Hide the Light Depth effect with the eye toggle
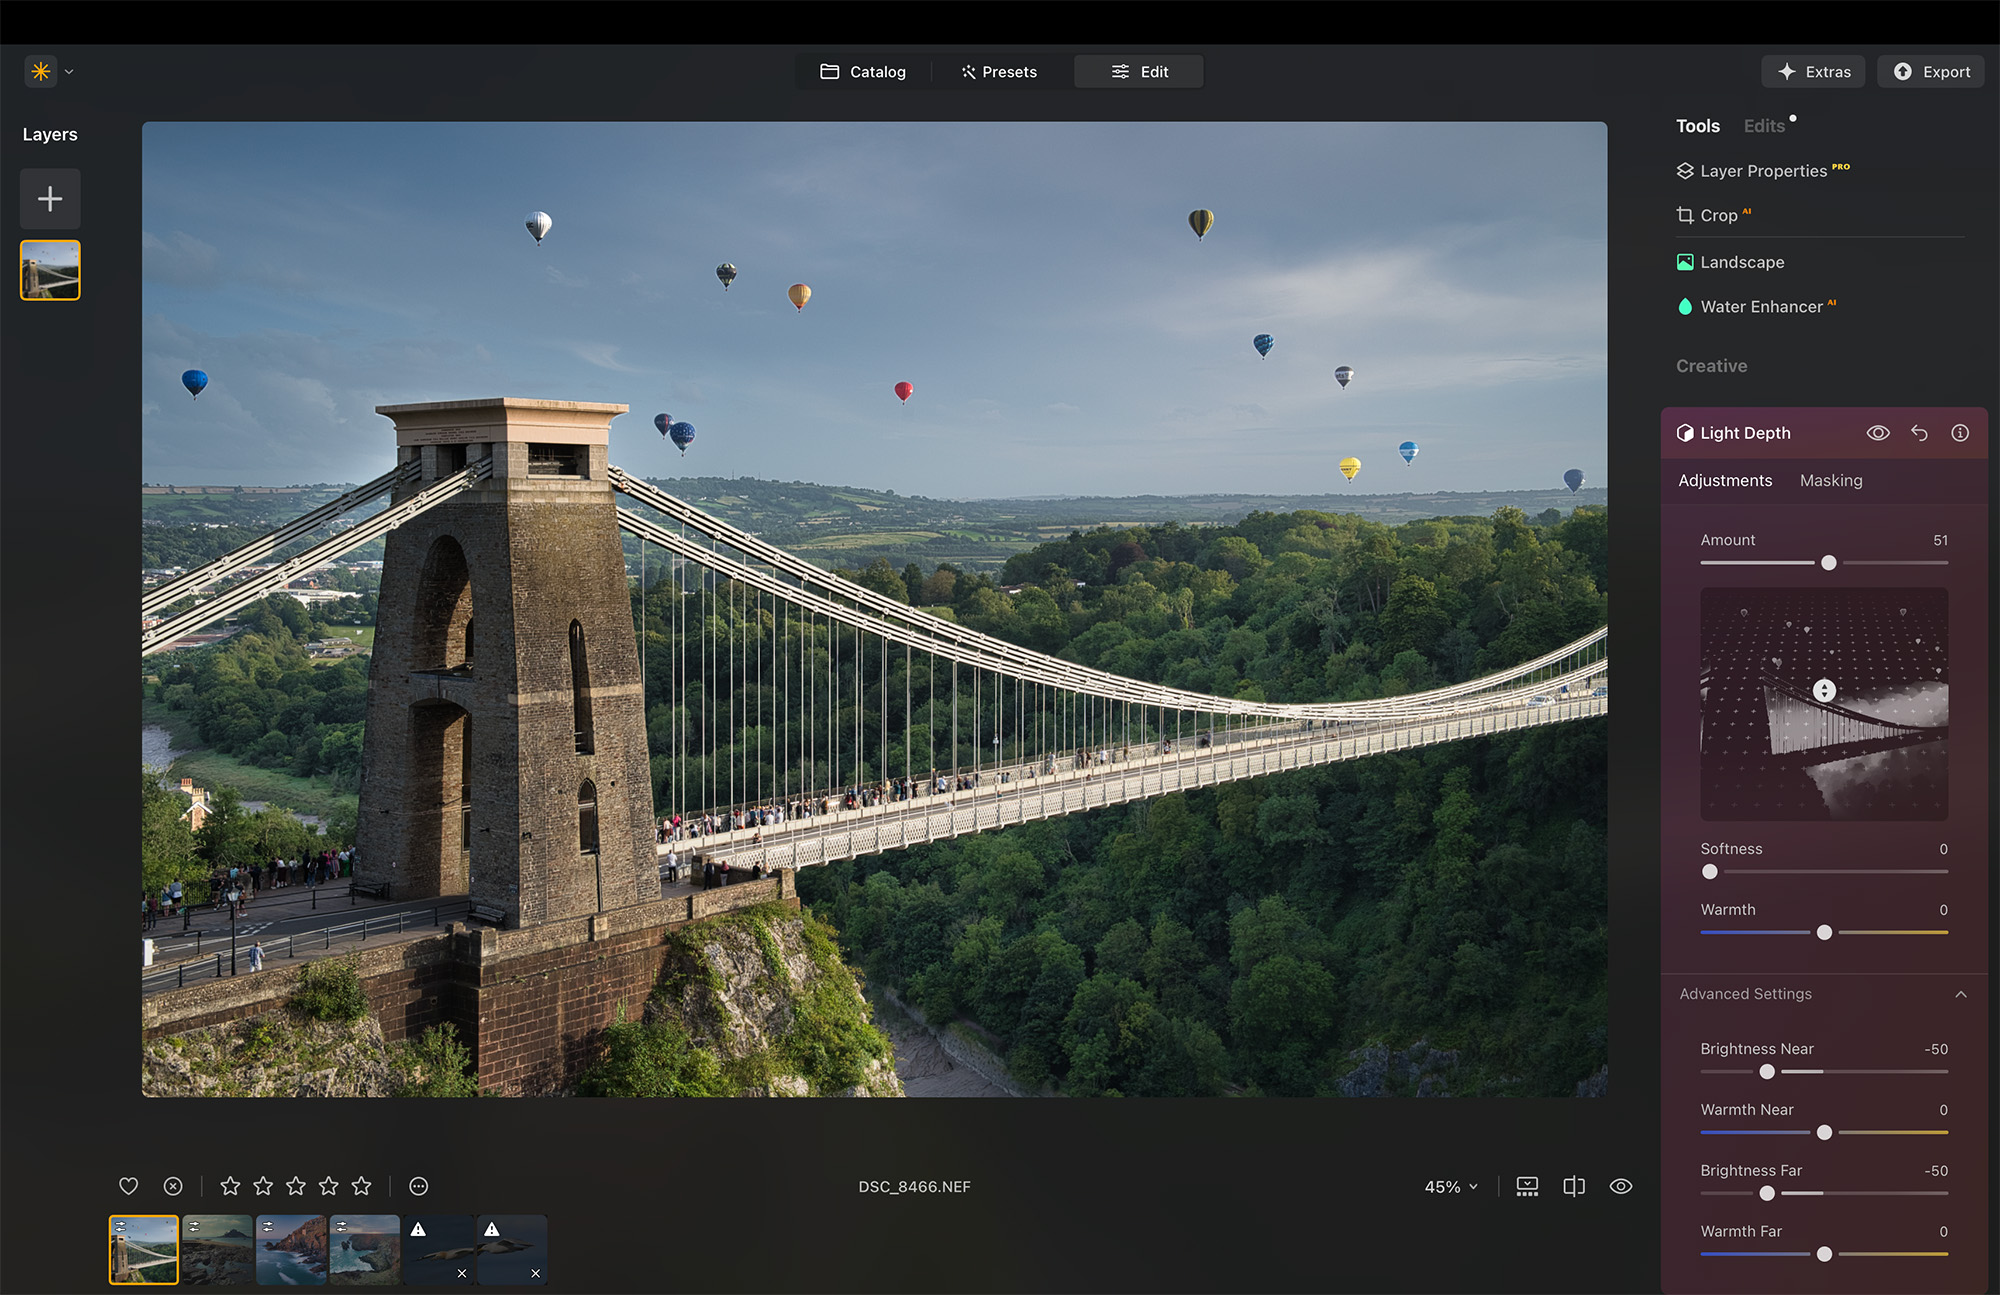The image size is (2000, 1295). point(1878,433)
